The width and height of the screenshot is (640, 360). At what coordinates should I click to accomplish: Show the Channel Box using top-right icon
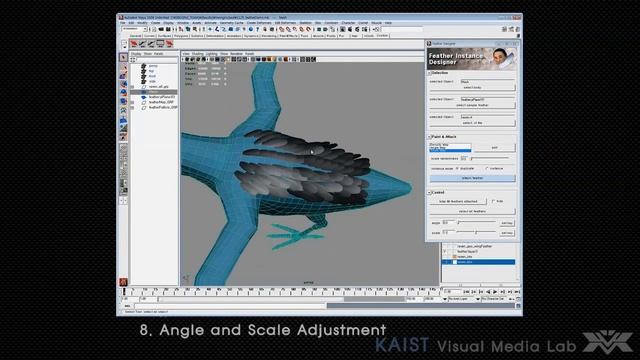point(518,29)
